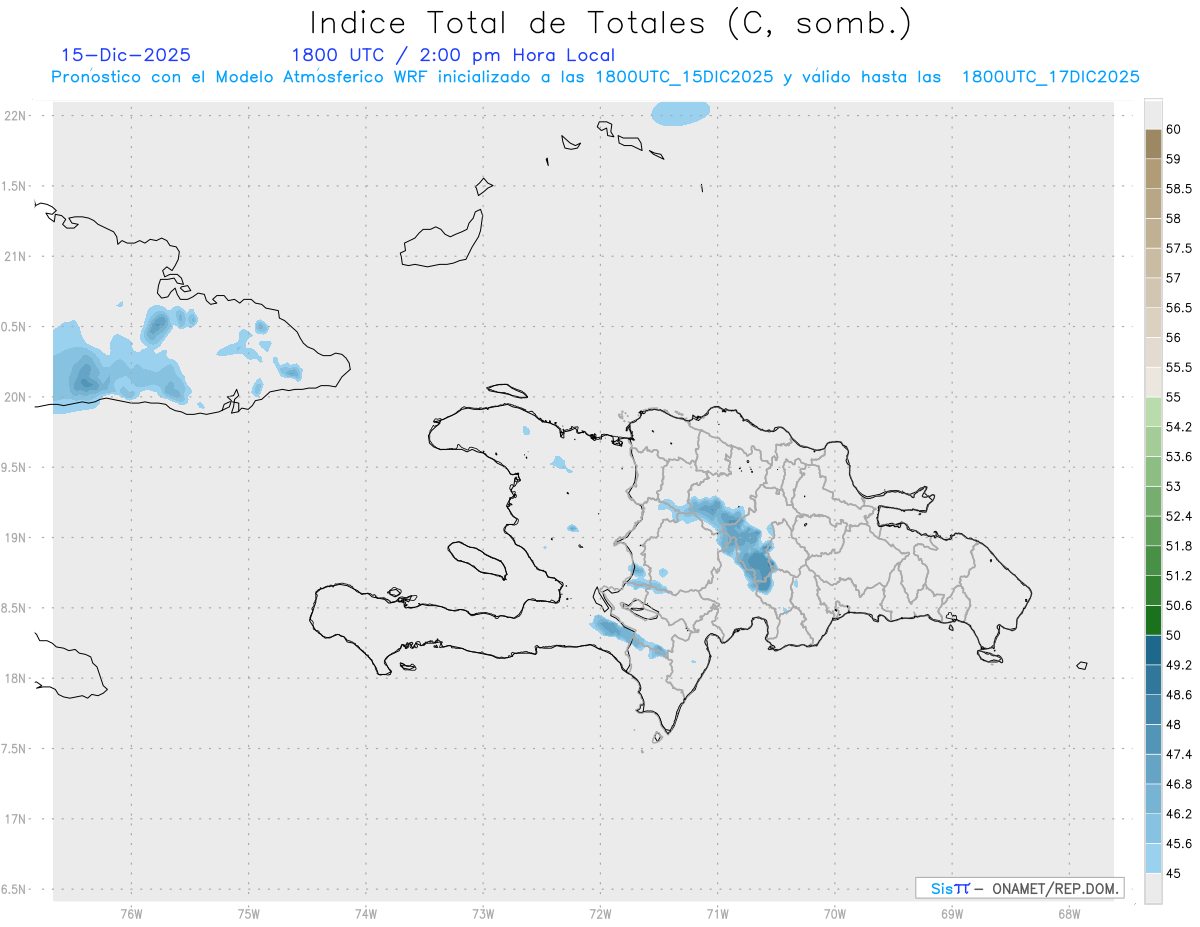1200x927 pixels.
Task: Click the colorbar value '59'
Action: coord(1173,159)
